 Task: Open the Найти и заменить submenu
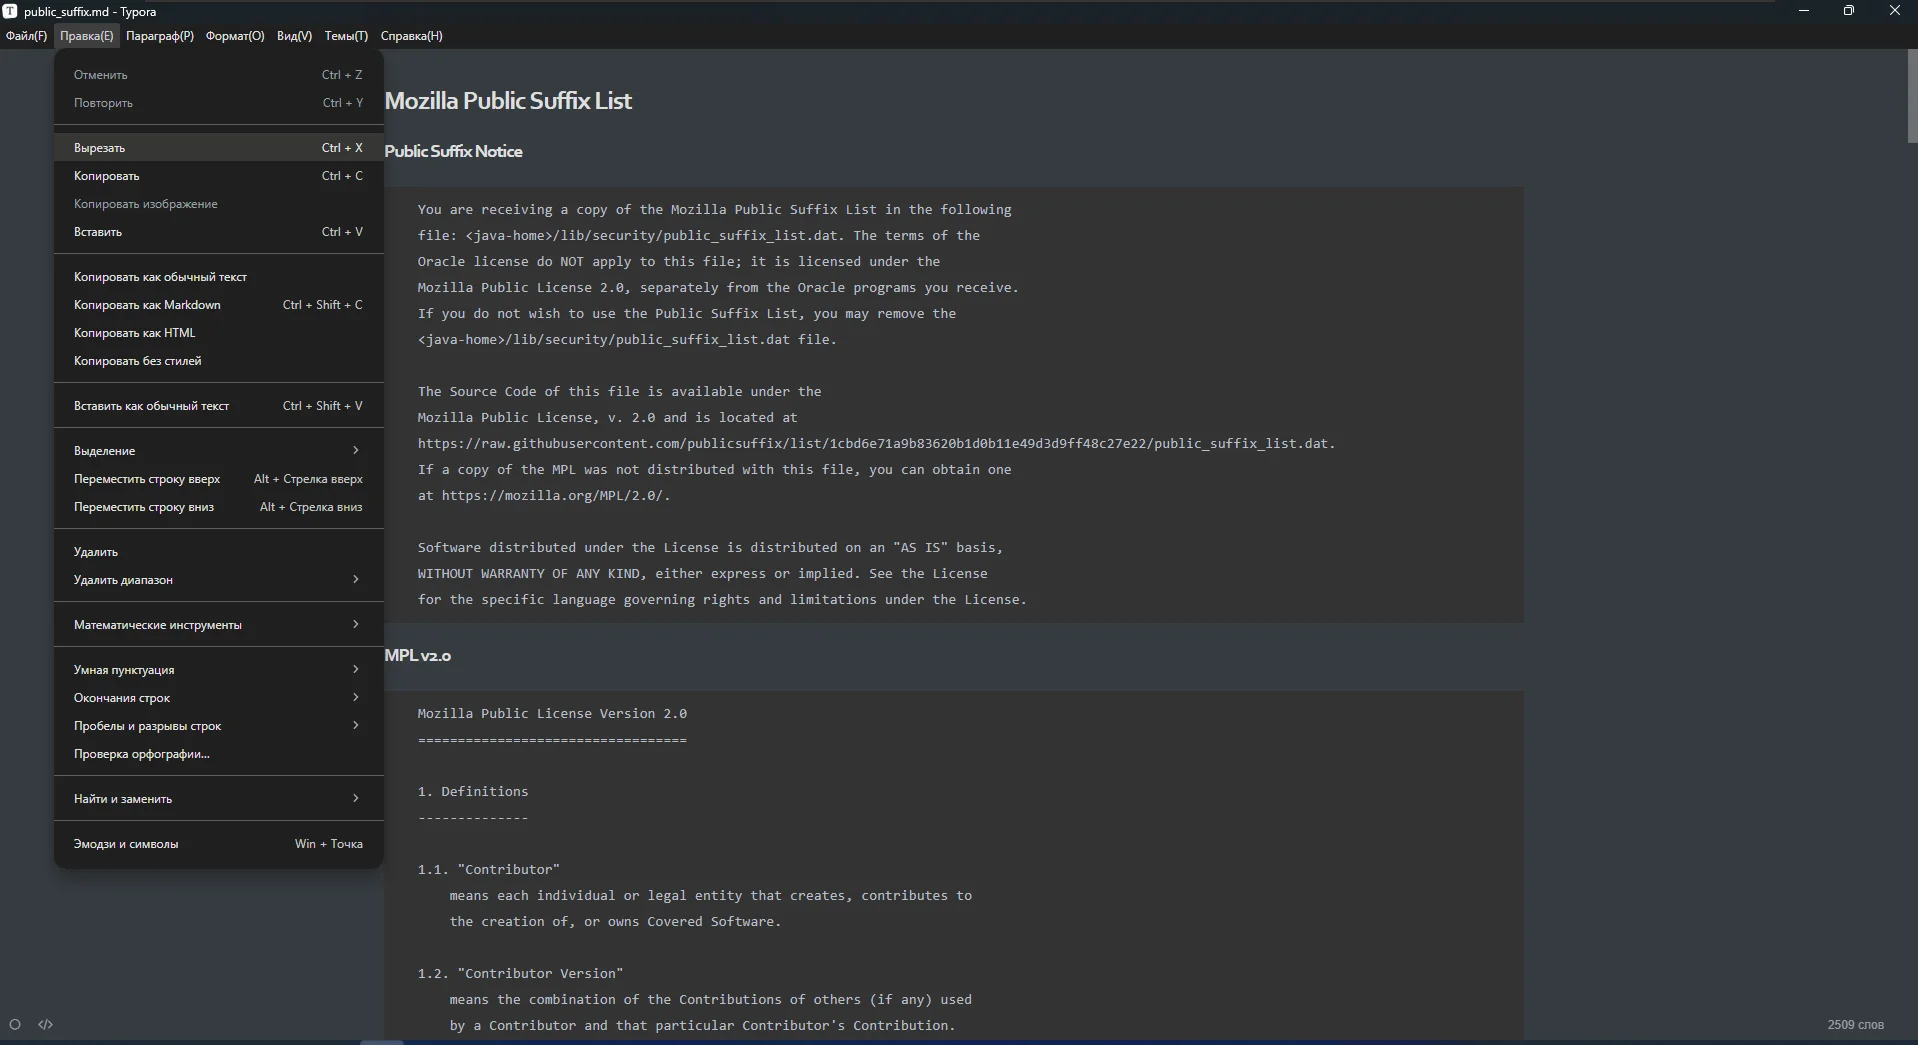click(x=217, y=799)
